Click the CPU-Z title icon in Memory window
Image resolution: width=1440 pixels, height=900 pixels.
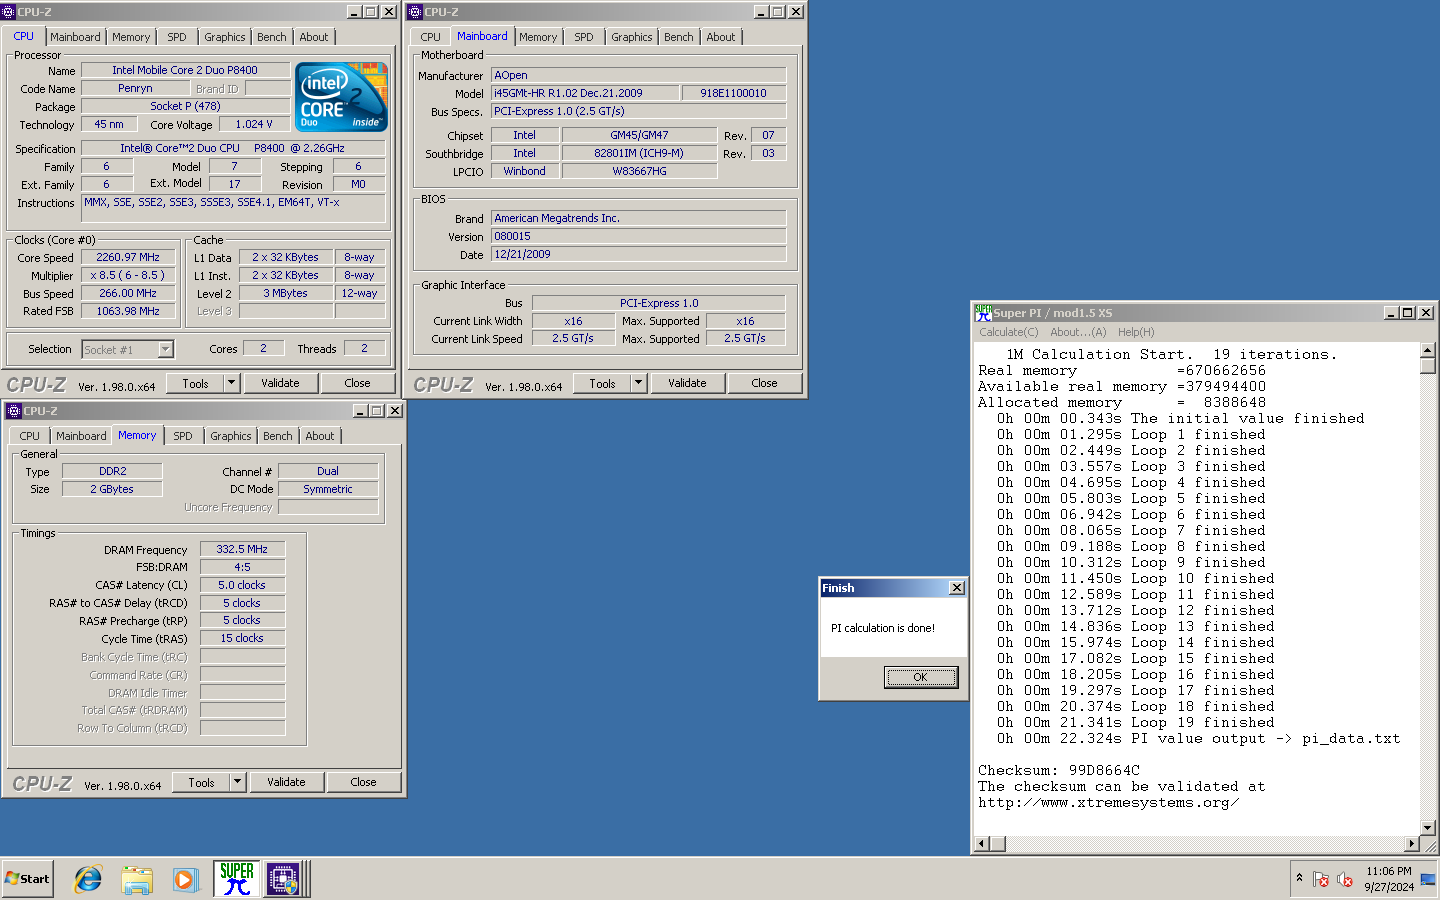[x=14, y=411]
